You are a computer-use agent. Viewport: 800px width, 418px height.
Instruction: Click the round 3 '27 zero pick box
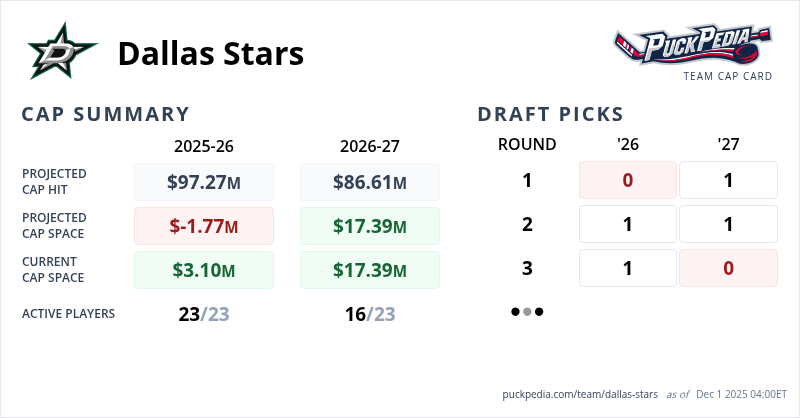pyautogui.click(x=728, y=268)
